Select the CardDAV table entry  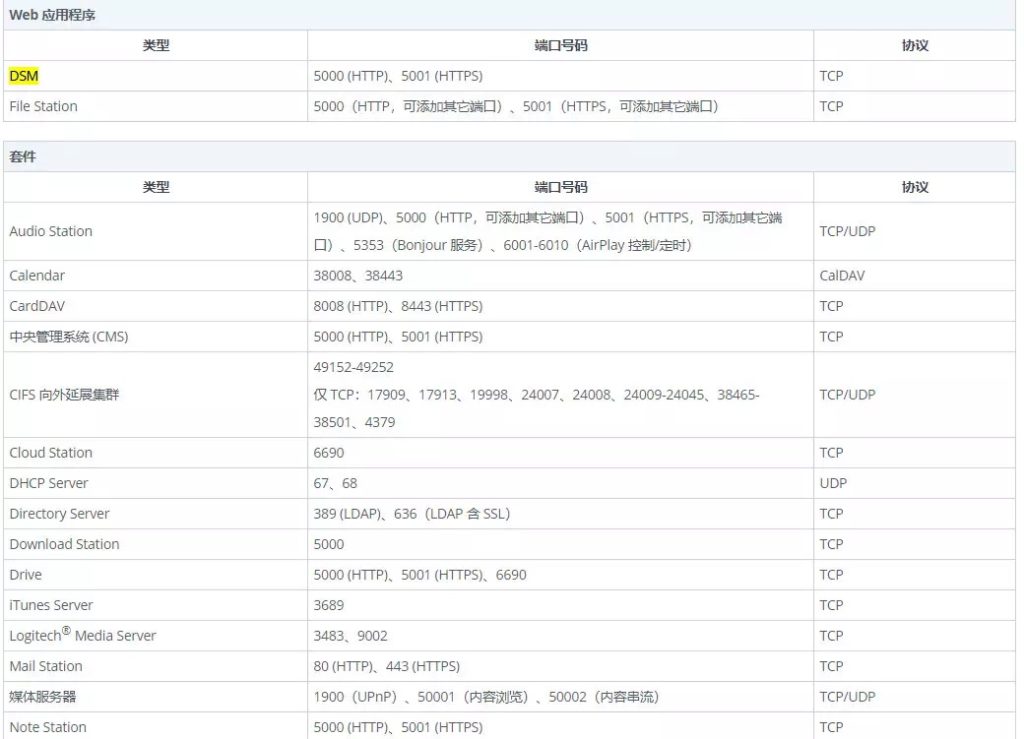coord(37,306)
